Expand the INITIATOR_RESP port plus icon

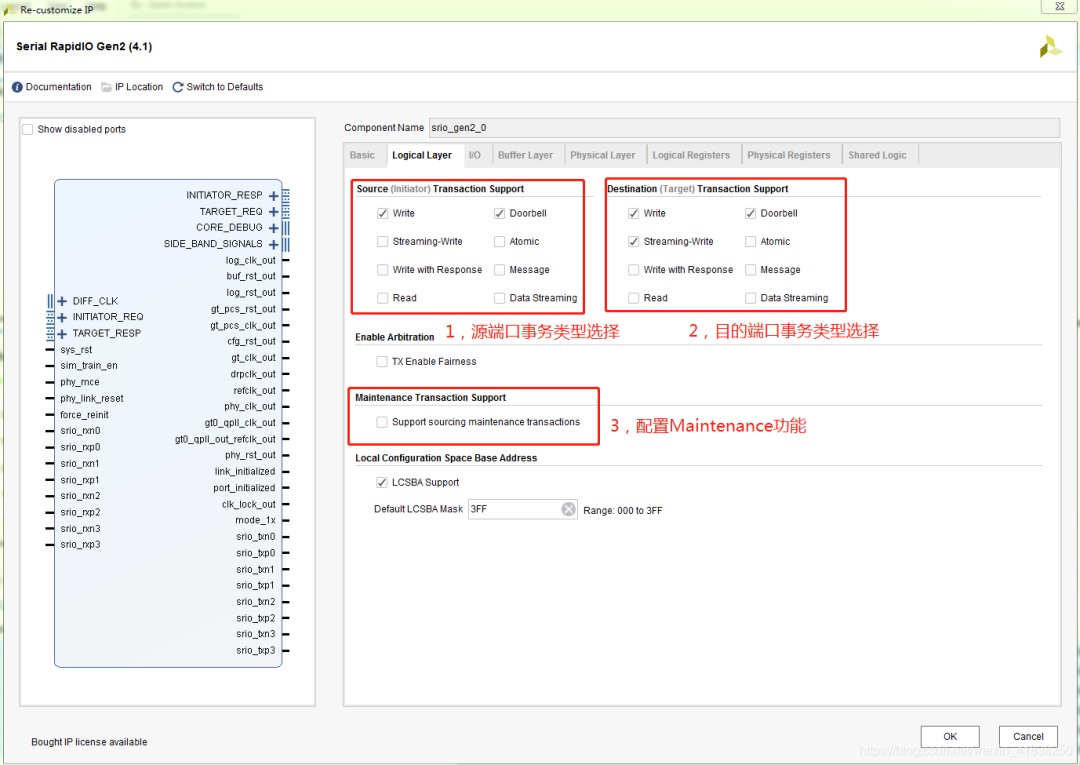click(x=273, y=196)
